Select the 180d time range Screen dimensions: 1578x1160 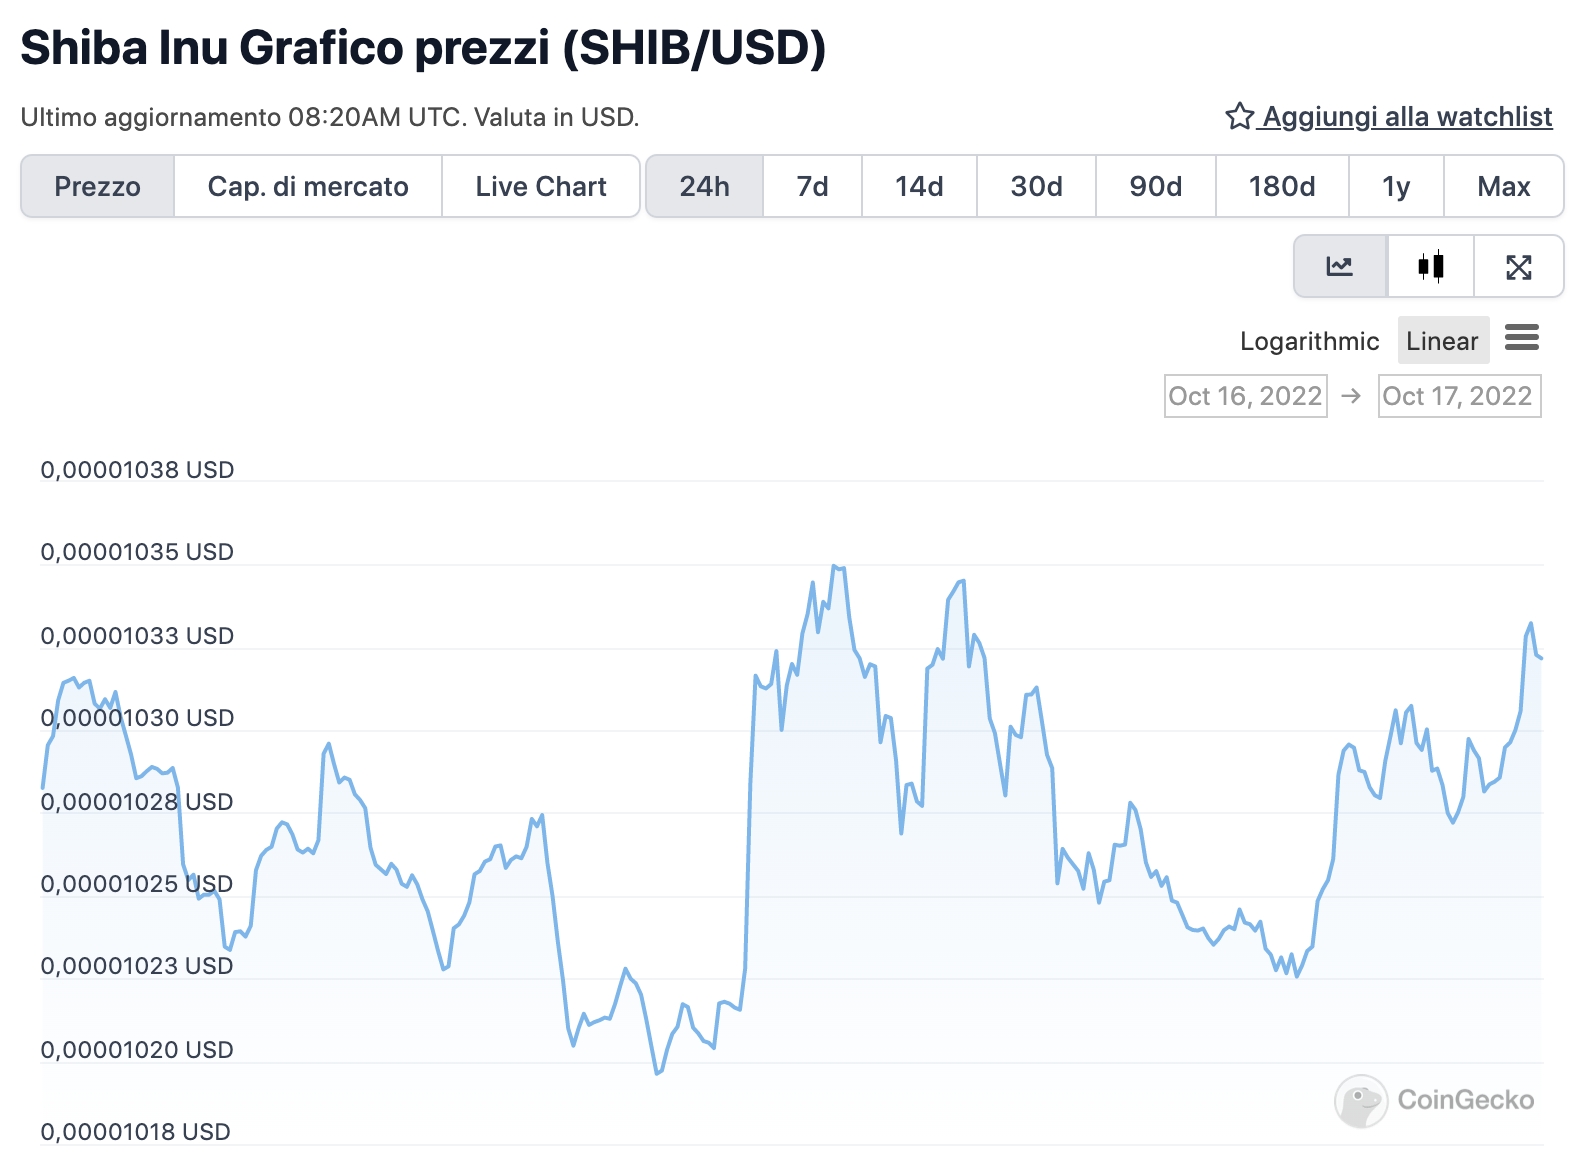point(1282,186)
